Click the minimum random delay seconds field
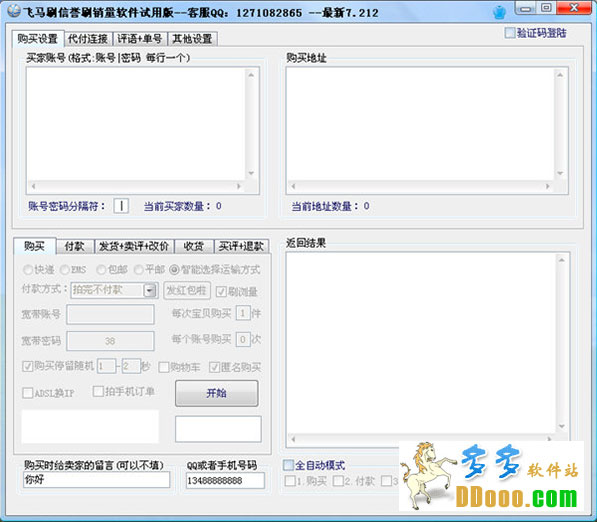This screenshot has width=597, height=522. click(x=107, y=366)
